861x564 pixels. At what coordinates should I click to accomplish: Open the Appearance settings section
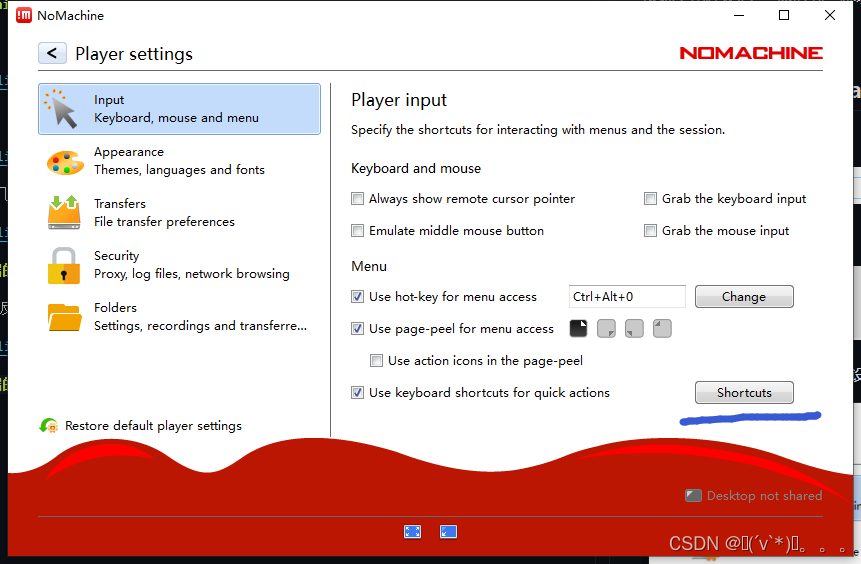point(179,161)
